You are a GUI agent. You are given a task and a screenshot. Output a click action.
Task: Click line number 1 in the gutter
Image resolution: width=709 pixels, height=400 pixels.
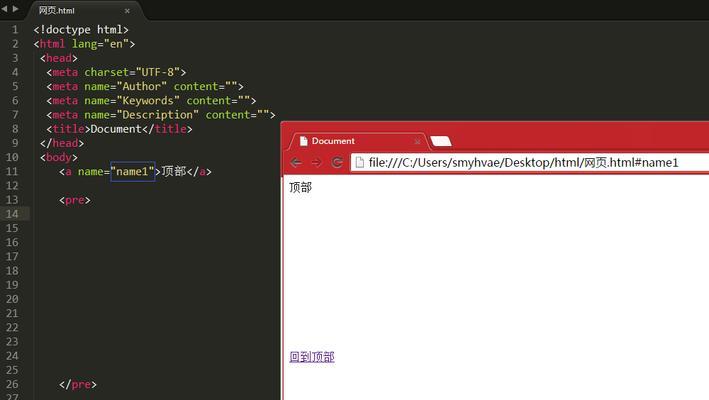[x=15, y=30]
